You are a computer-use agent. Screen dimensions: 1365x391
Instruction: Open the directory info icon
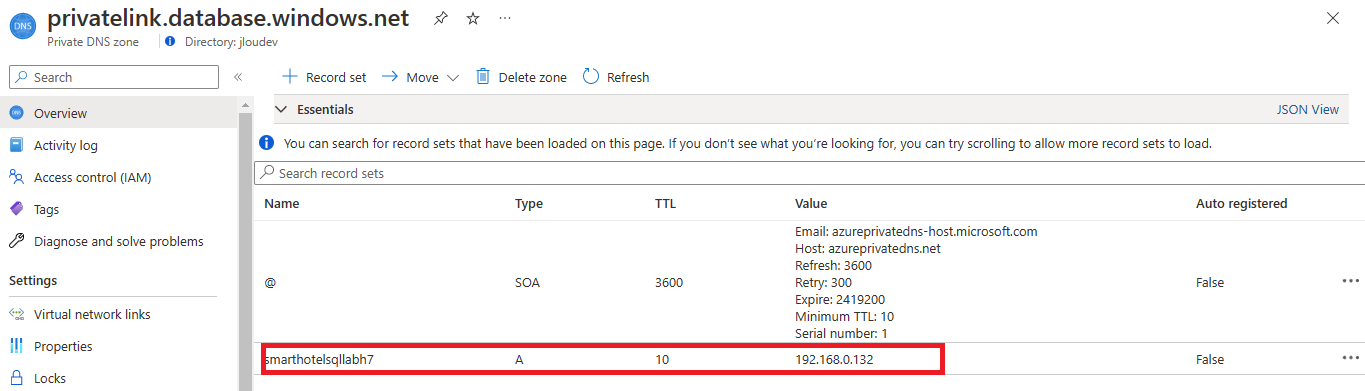170,42
